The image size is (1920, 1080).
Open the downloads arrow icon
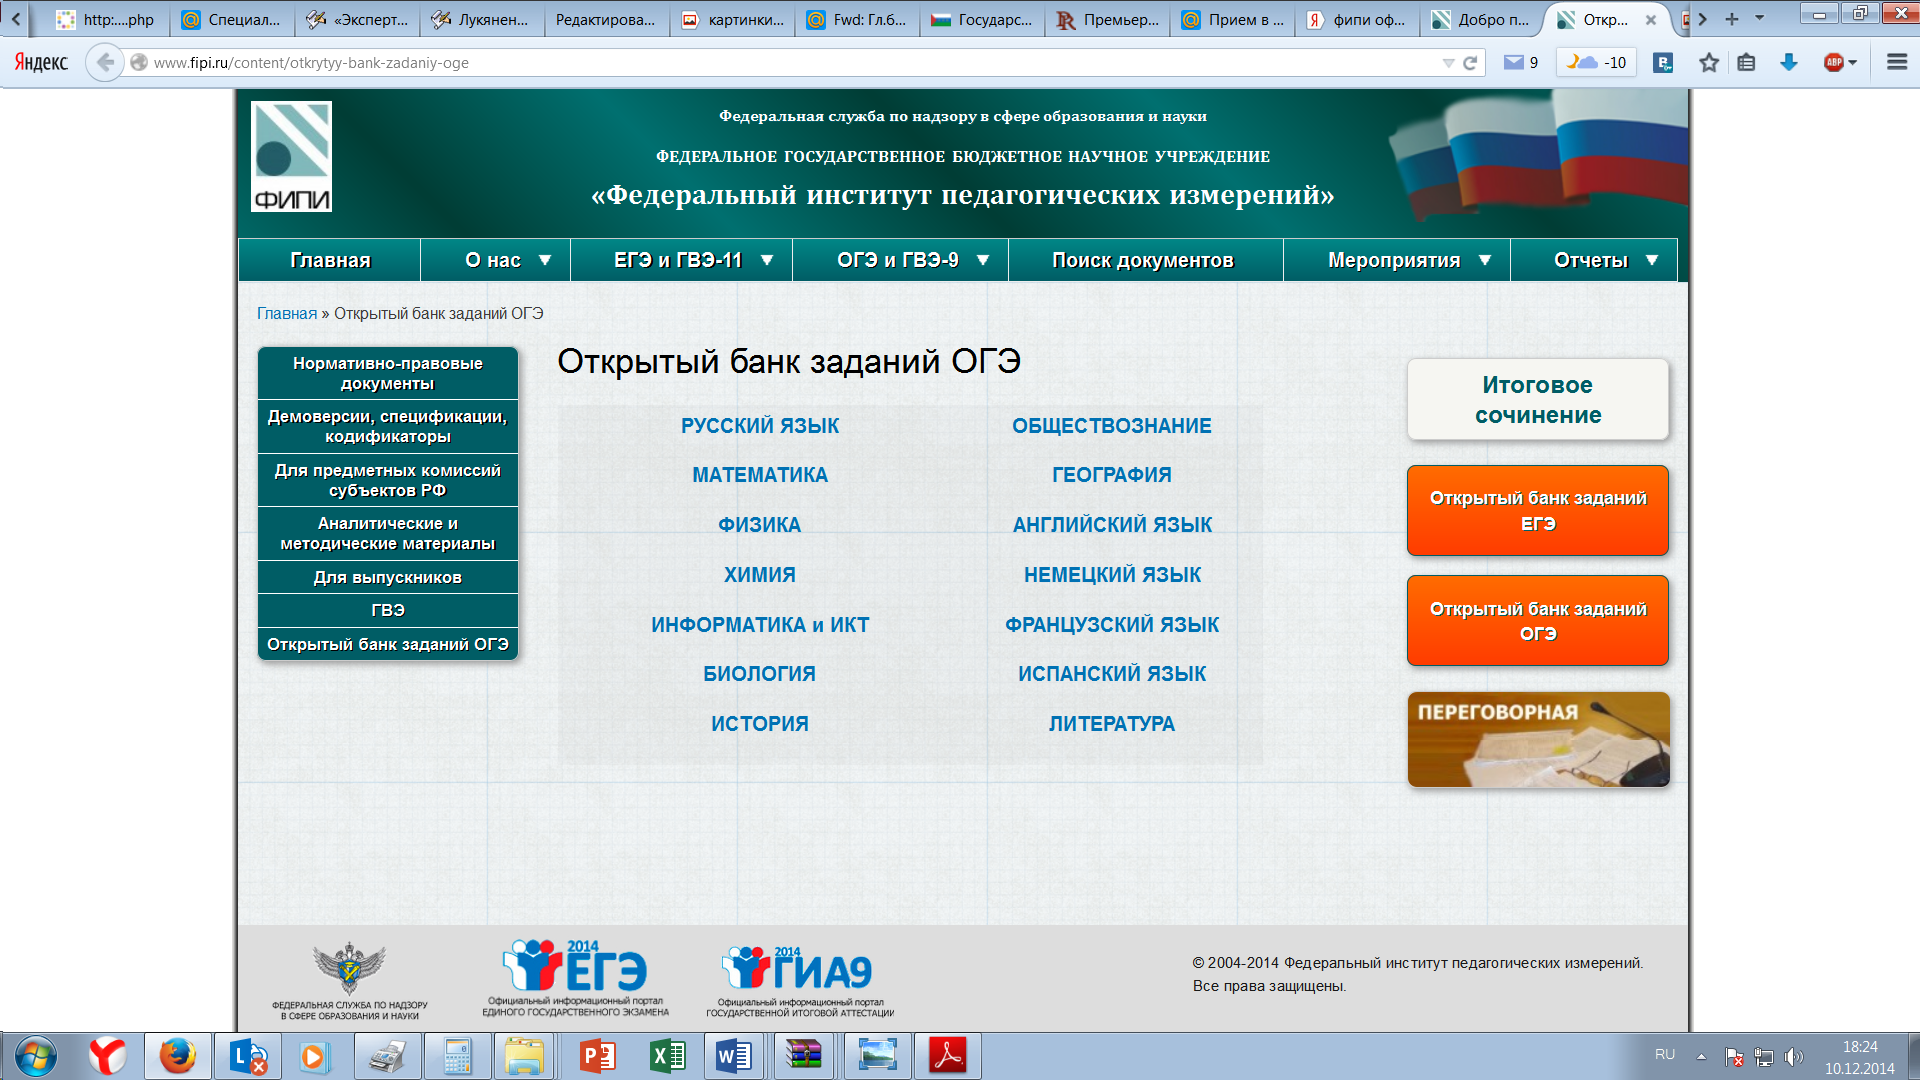coord(1789,63)
